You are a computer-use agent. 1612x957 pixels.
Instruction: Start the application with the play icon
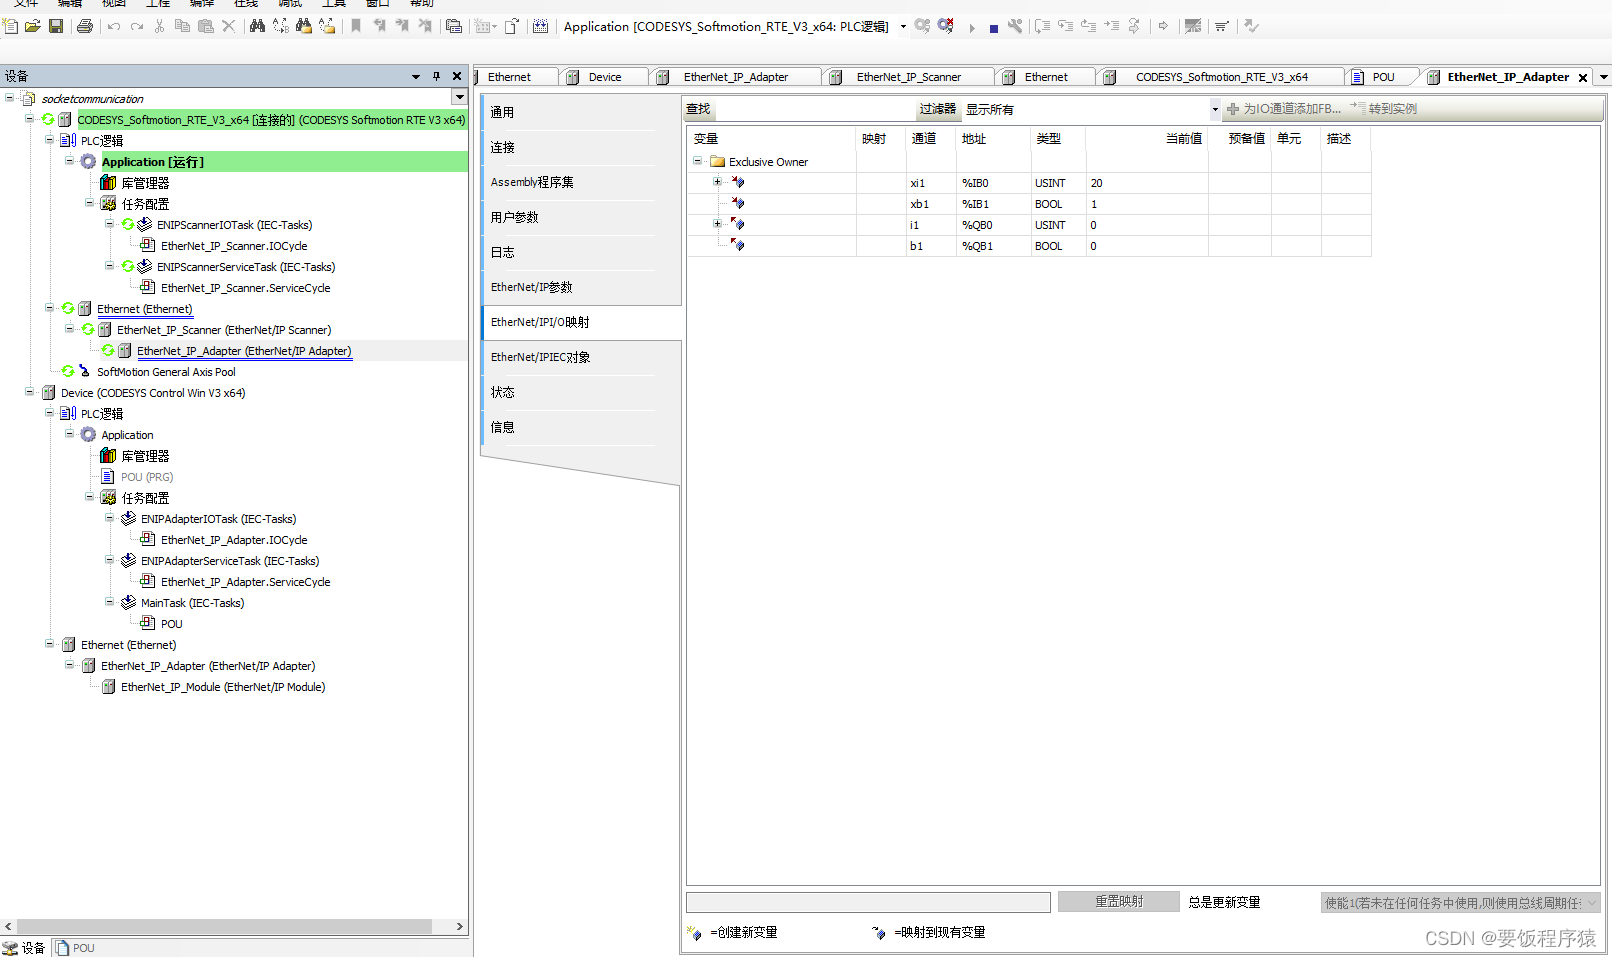click(x=971, y=26)
